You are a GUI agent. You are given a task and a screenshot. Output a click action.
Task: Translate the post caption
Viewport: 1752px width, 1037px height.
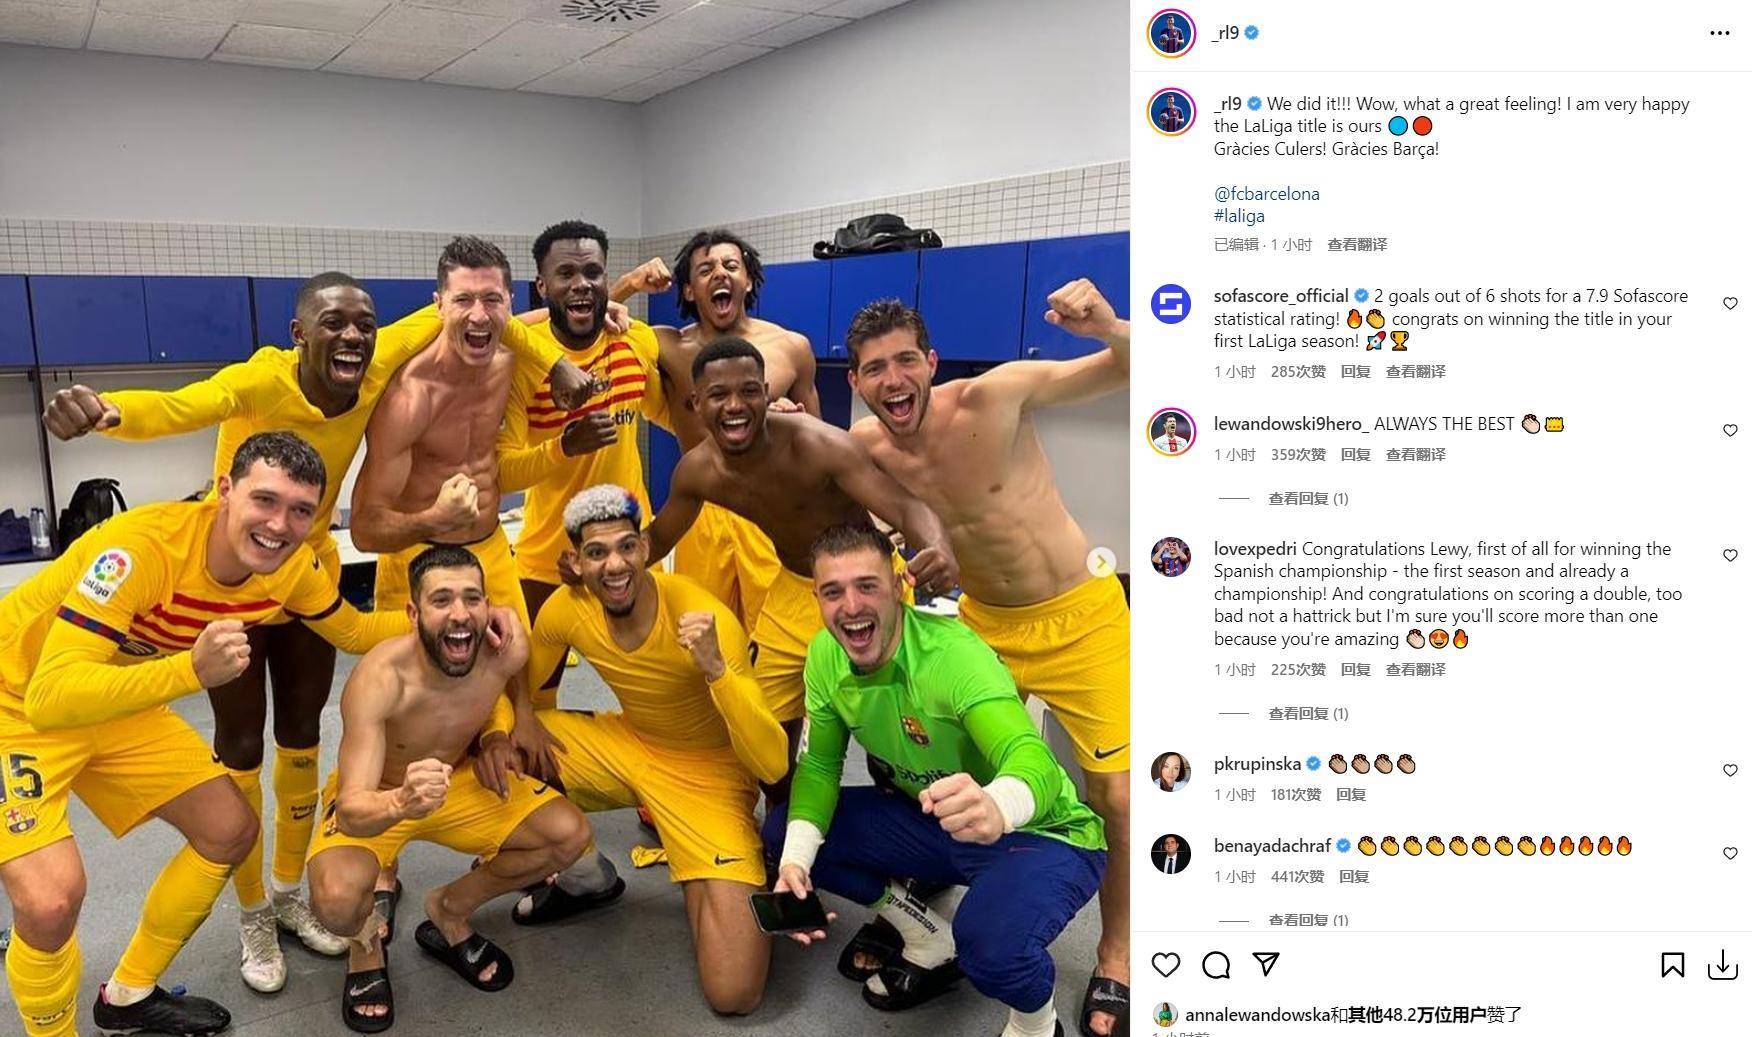pos(1357,244)
